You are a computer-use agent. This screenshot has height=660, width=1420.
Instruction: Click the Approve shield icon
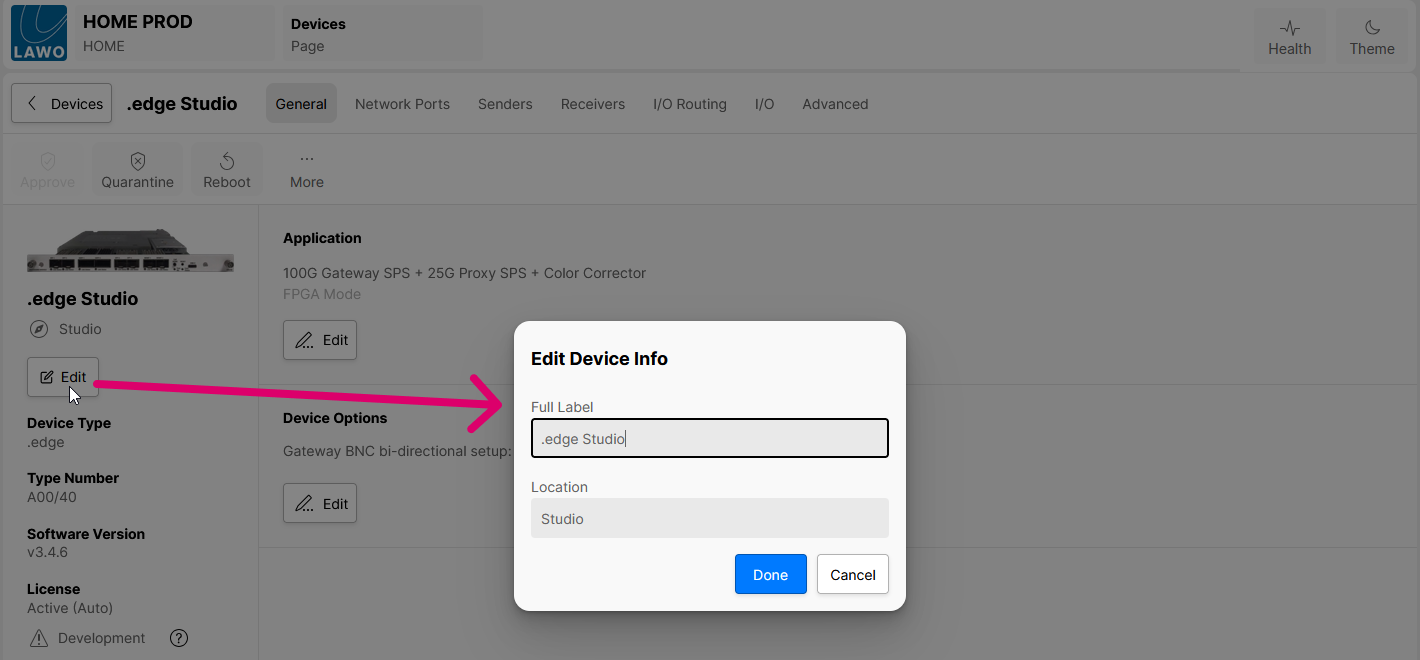point(48,161)
